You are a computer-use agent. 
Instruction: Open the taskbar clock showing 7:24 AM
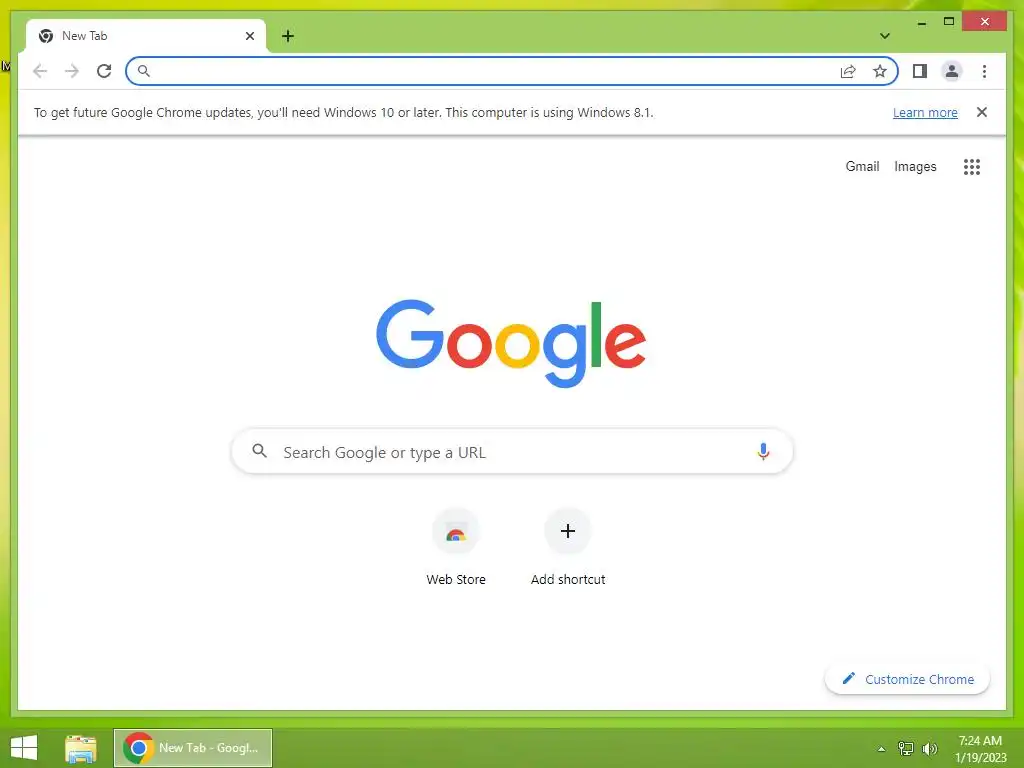[x=980, y=749]
